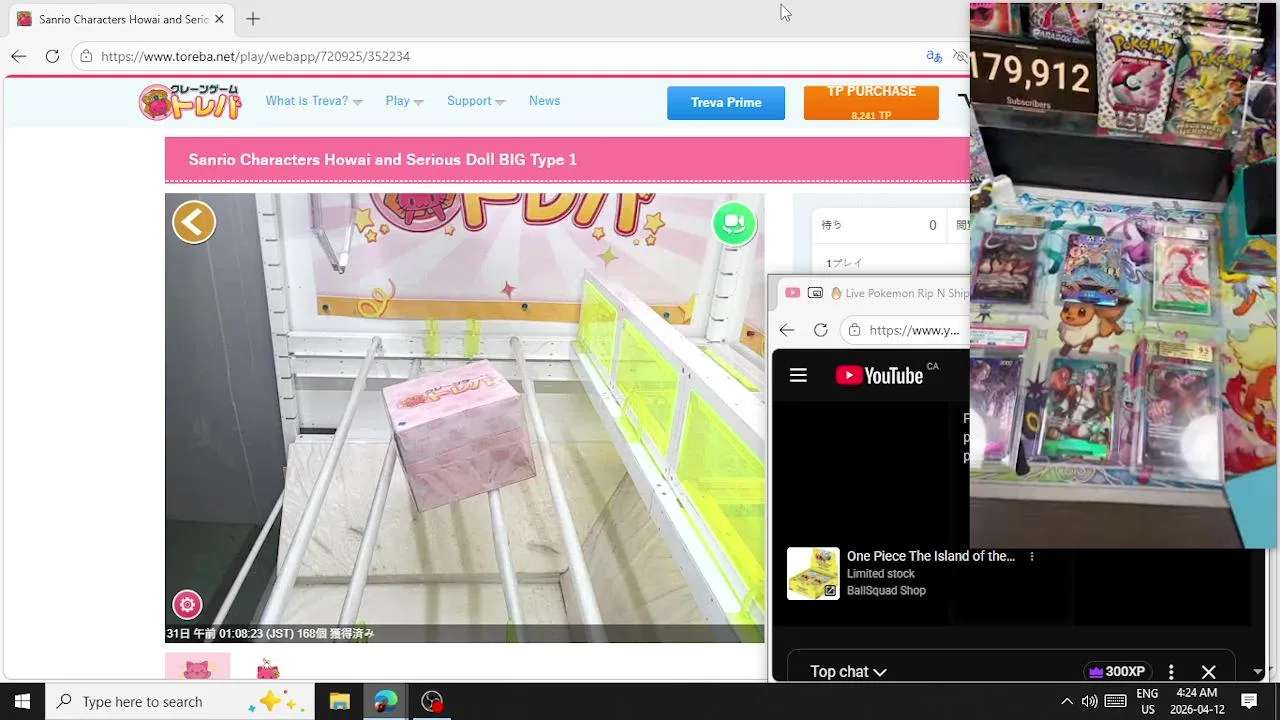Open the YouTube hamburger menu
The image size is (1280, 720).
point(798,375)
